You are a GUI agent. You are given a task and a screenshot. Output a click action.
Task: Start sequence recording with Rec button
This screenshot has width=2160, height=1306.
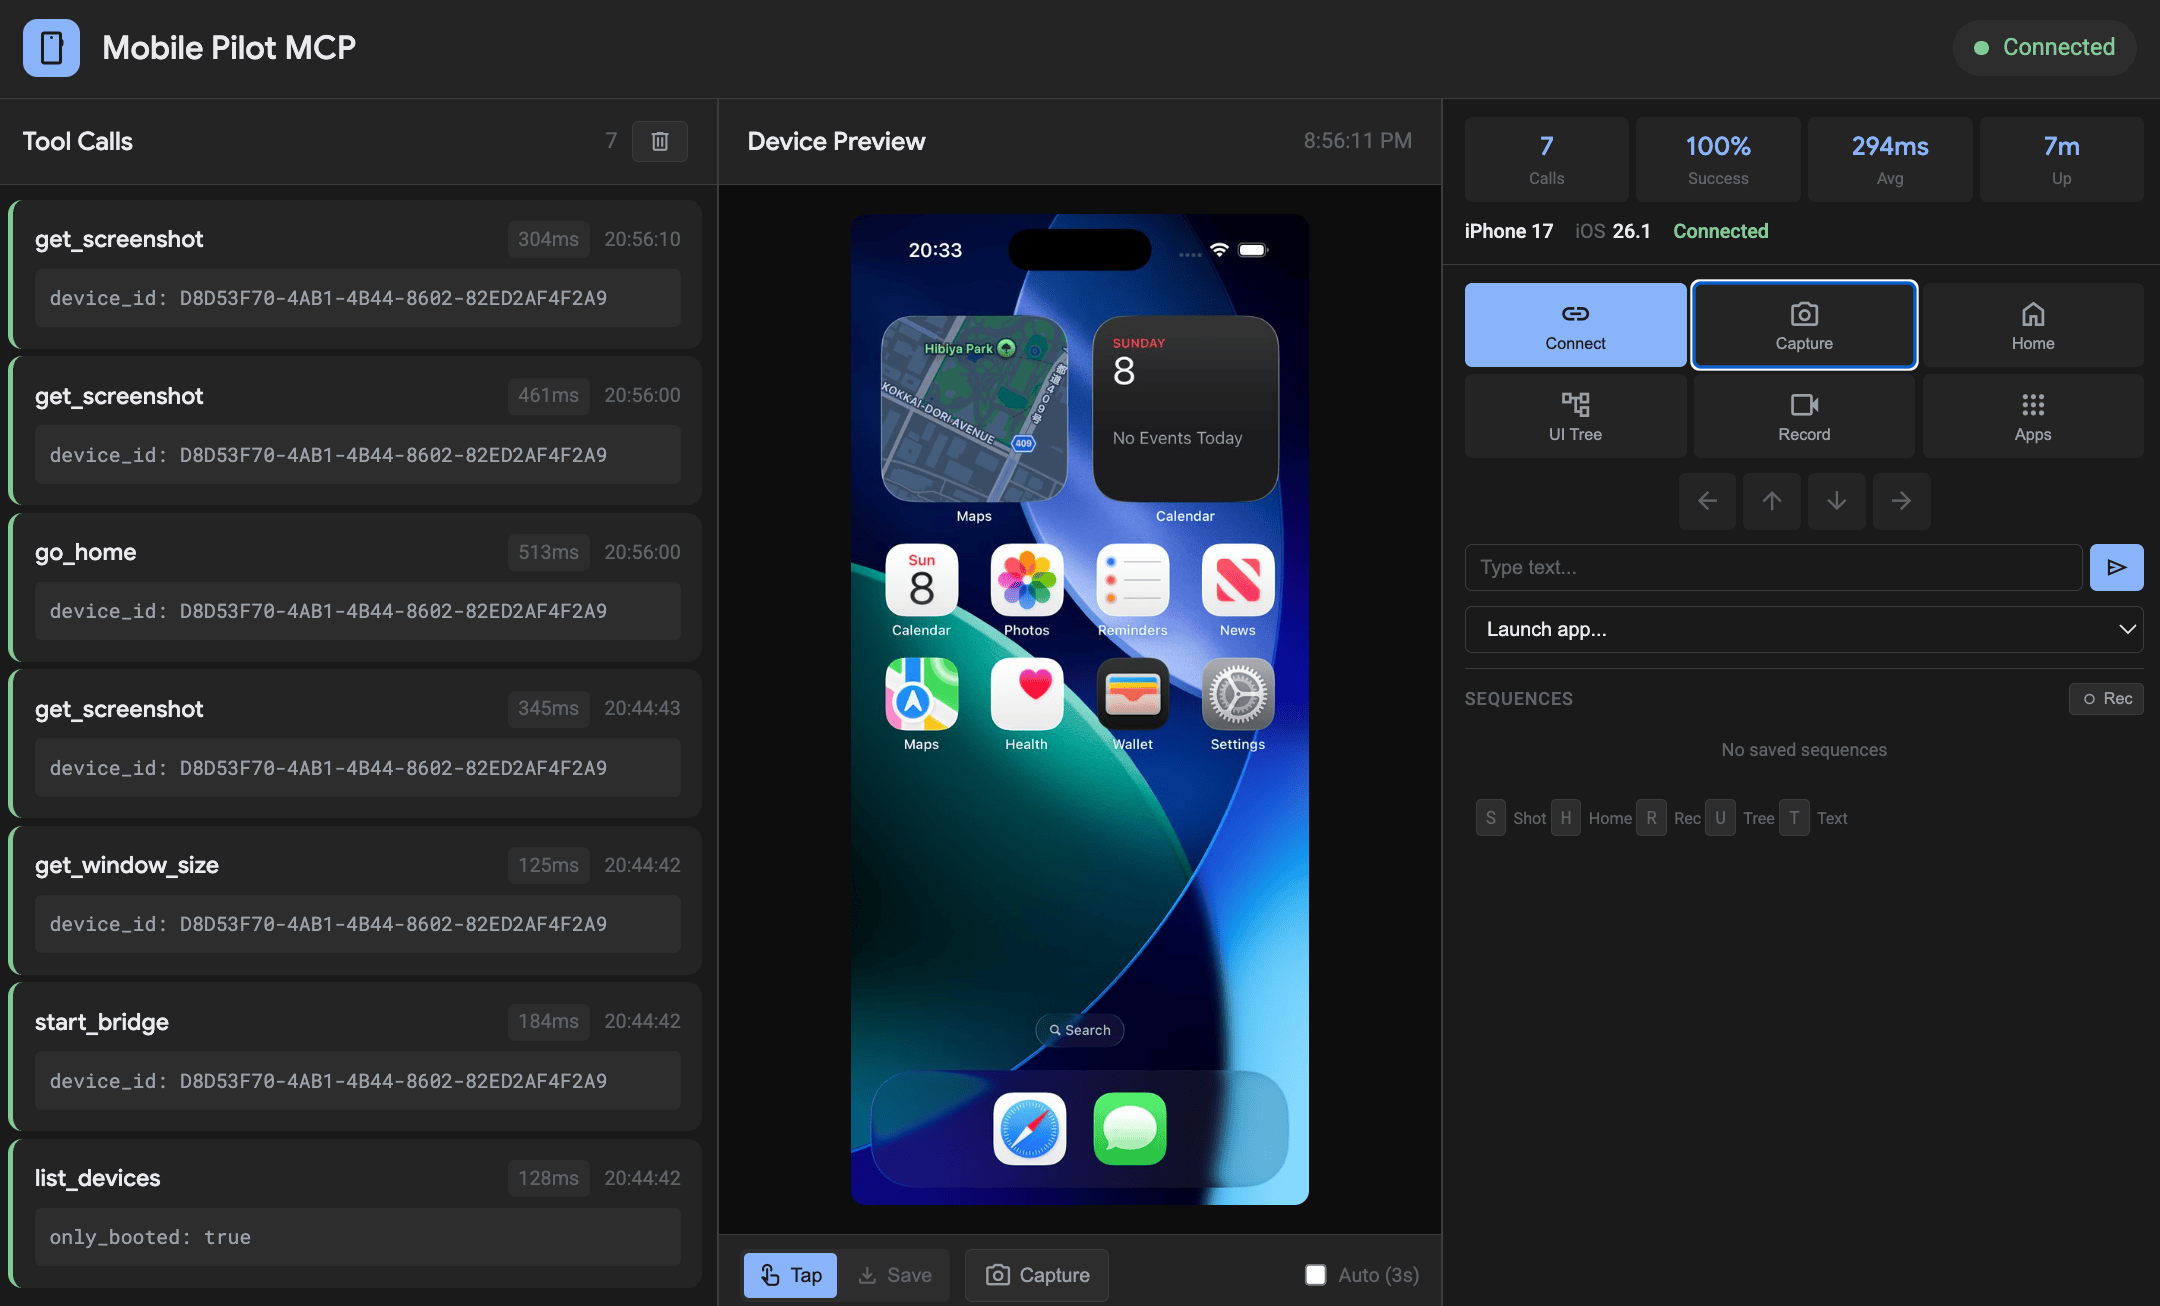pos(2106,699)
